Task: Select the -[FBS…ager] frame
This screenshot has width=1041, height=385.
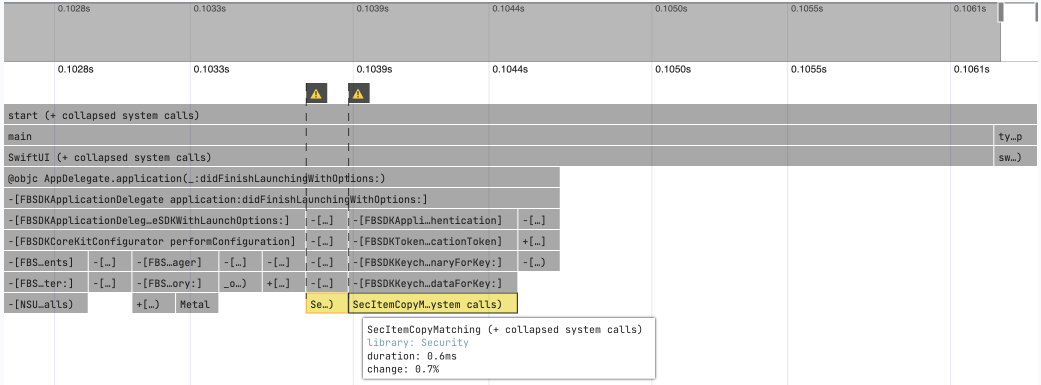Action: click(175, 262)
